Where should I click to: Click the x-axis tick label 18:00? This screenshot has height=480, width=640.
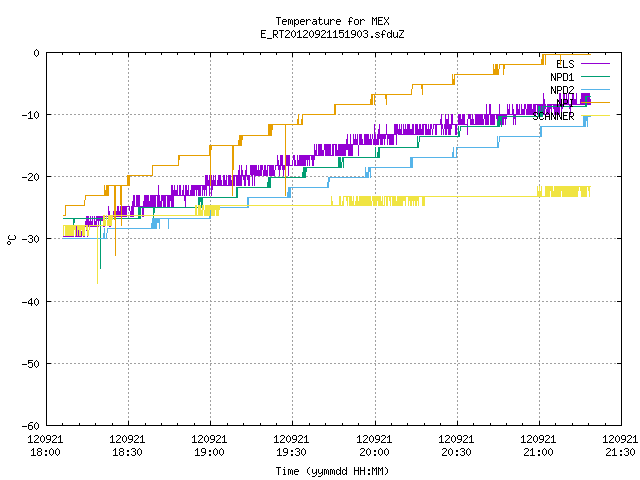(45, 452)
